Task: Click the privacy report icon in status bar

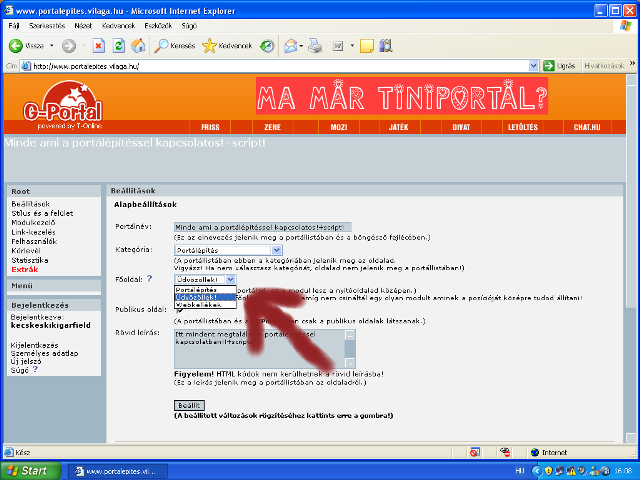Action: [505, 452]
